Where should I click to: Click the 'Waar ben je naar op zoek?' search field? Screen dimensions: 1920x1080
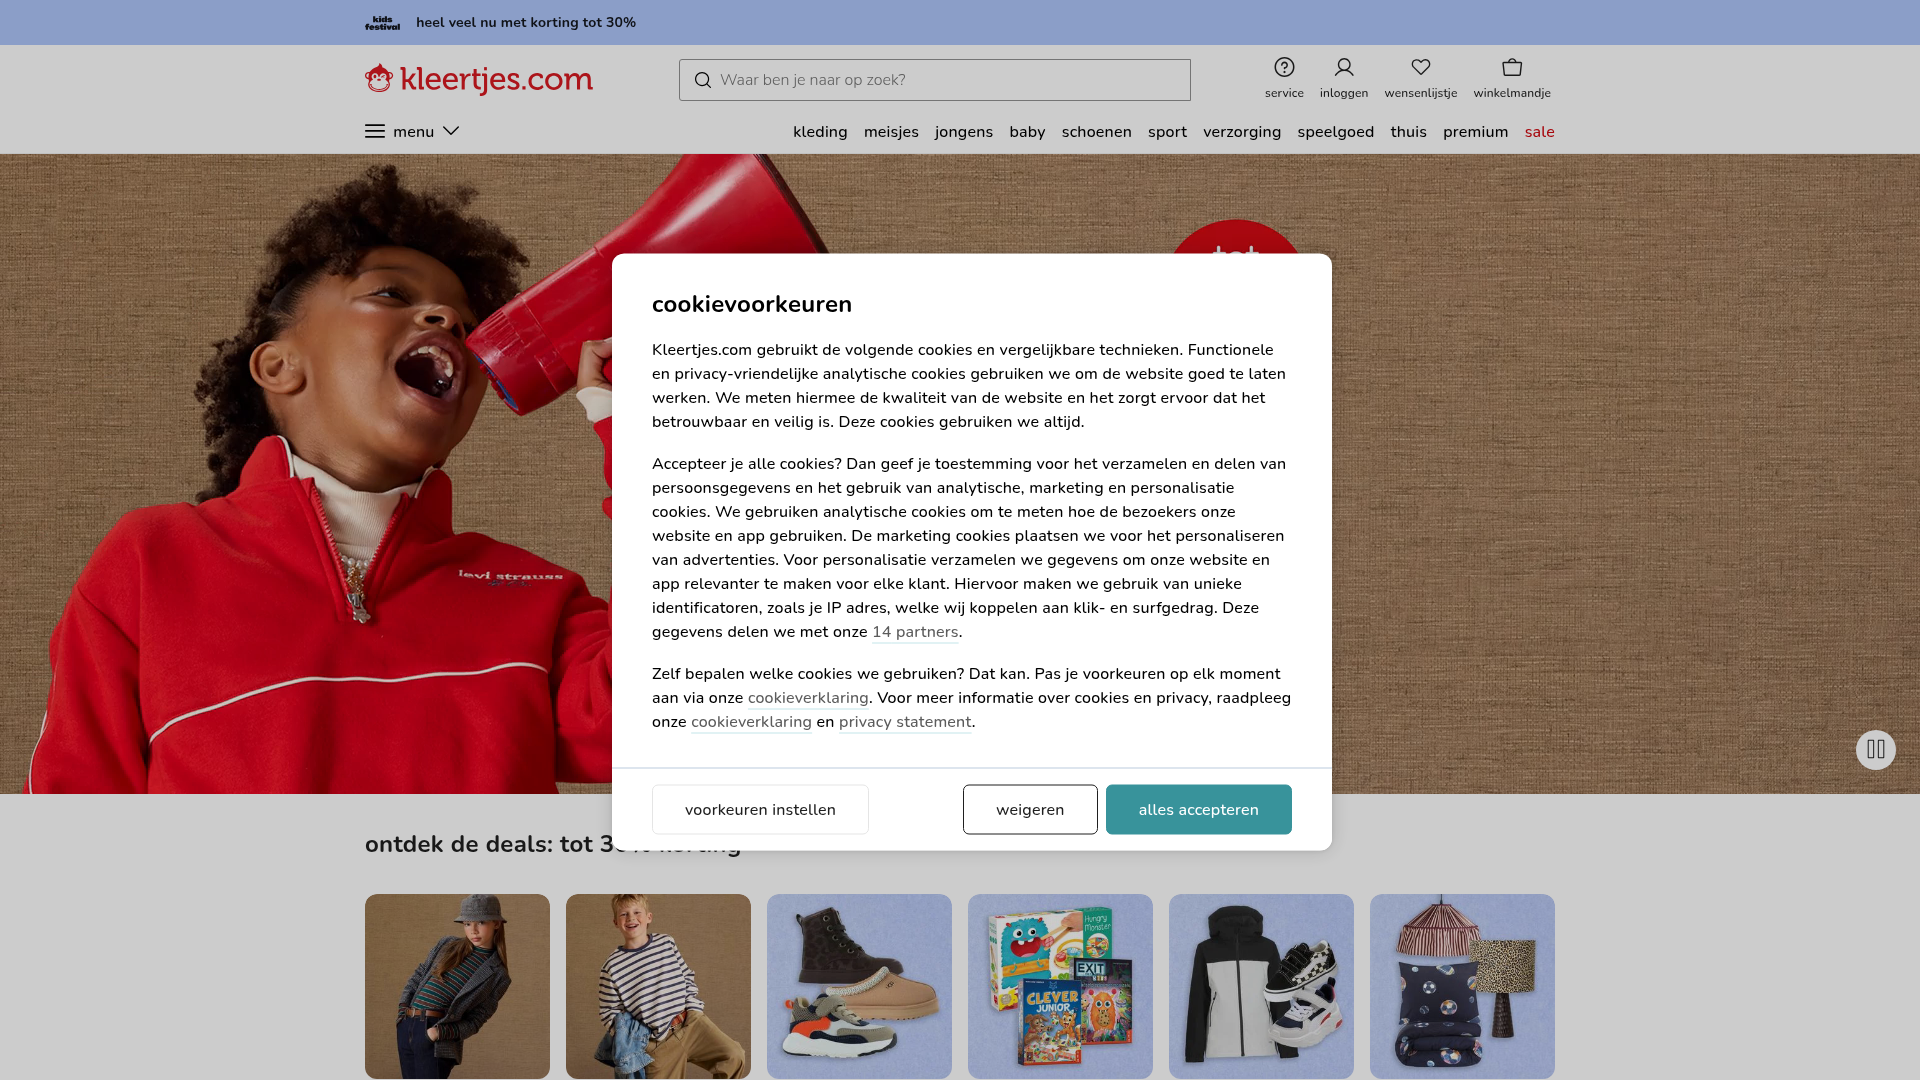[935, 80]
